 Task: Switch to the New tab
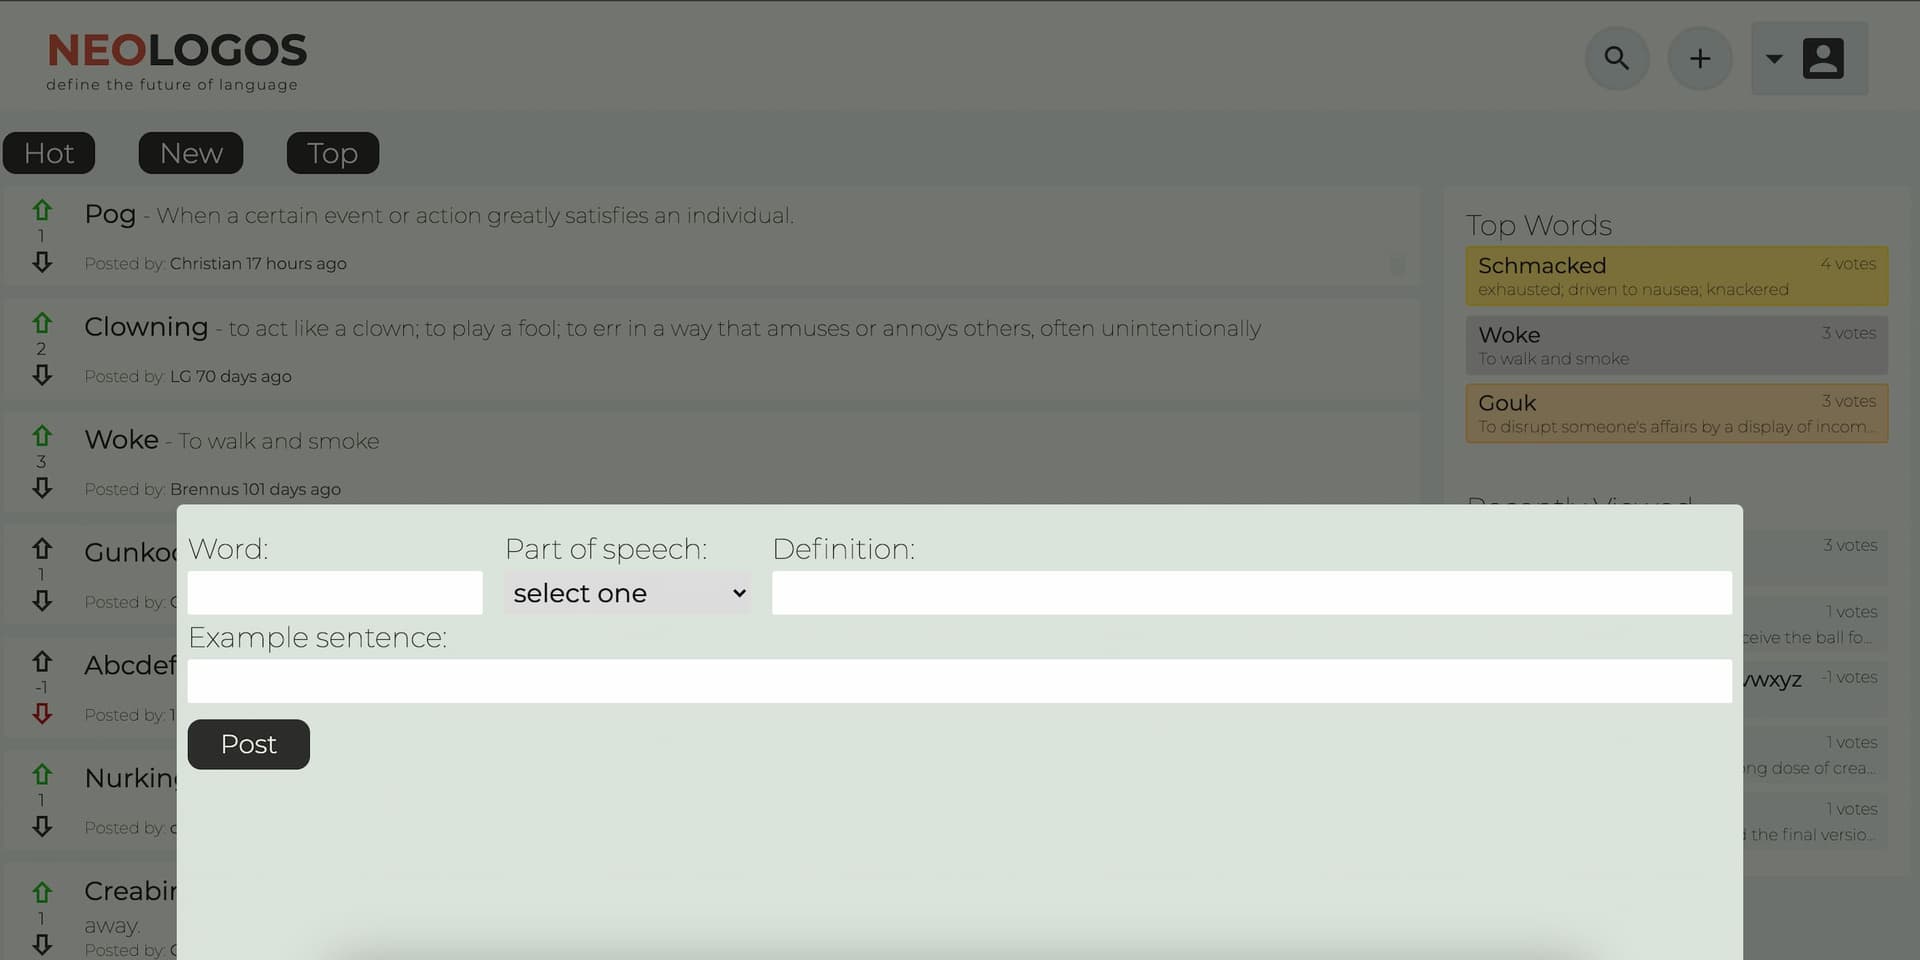(x=191, y=153)
